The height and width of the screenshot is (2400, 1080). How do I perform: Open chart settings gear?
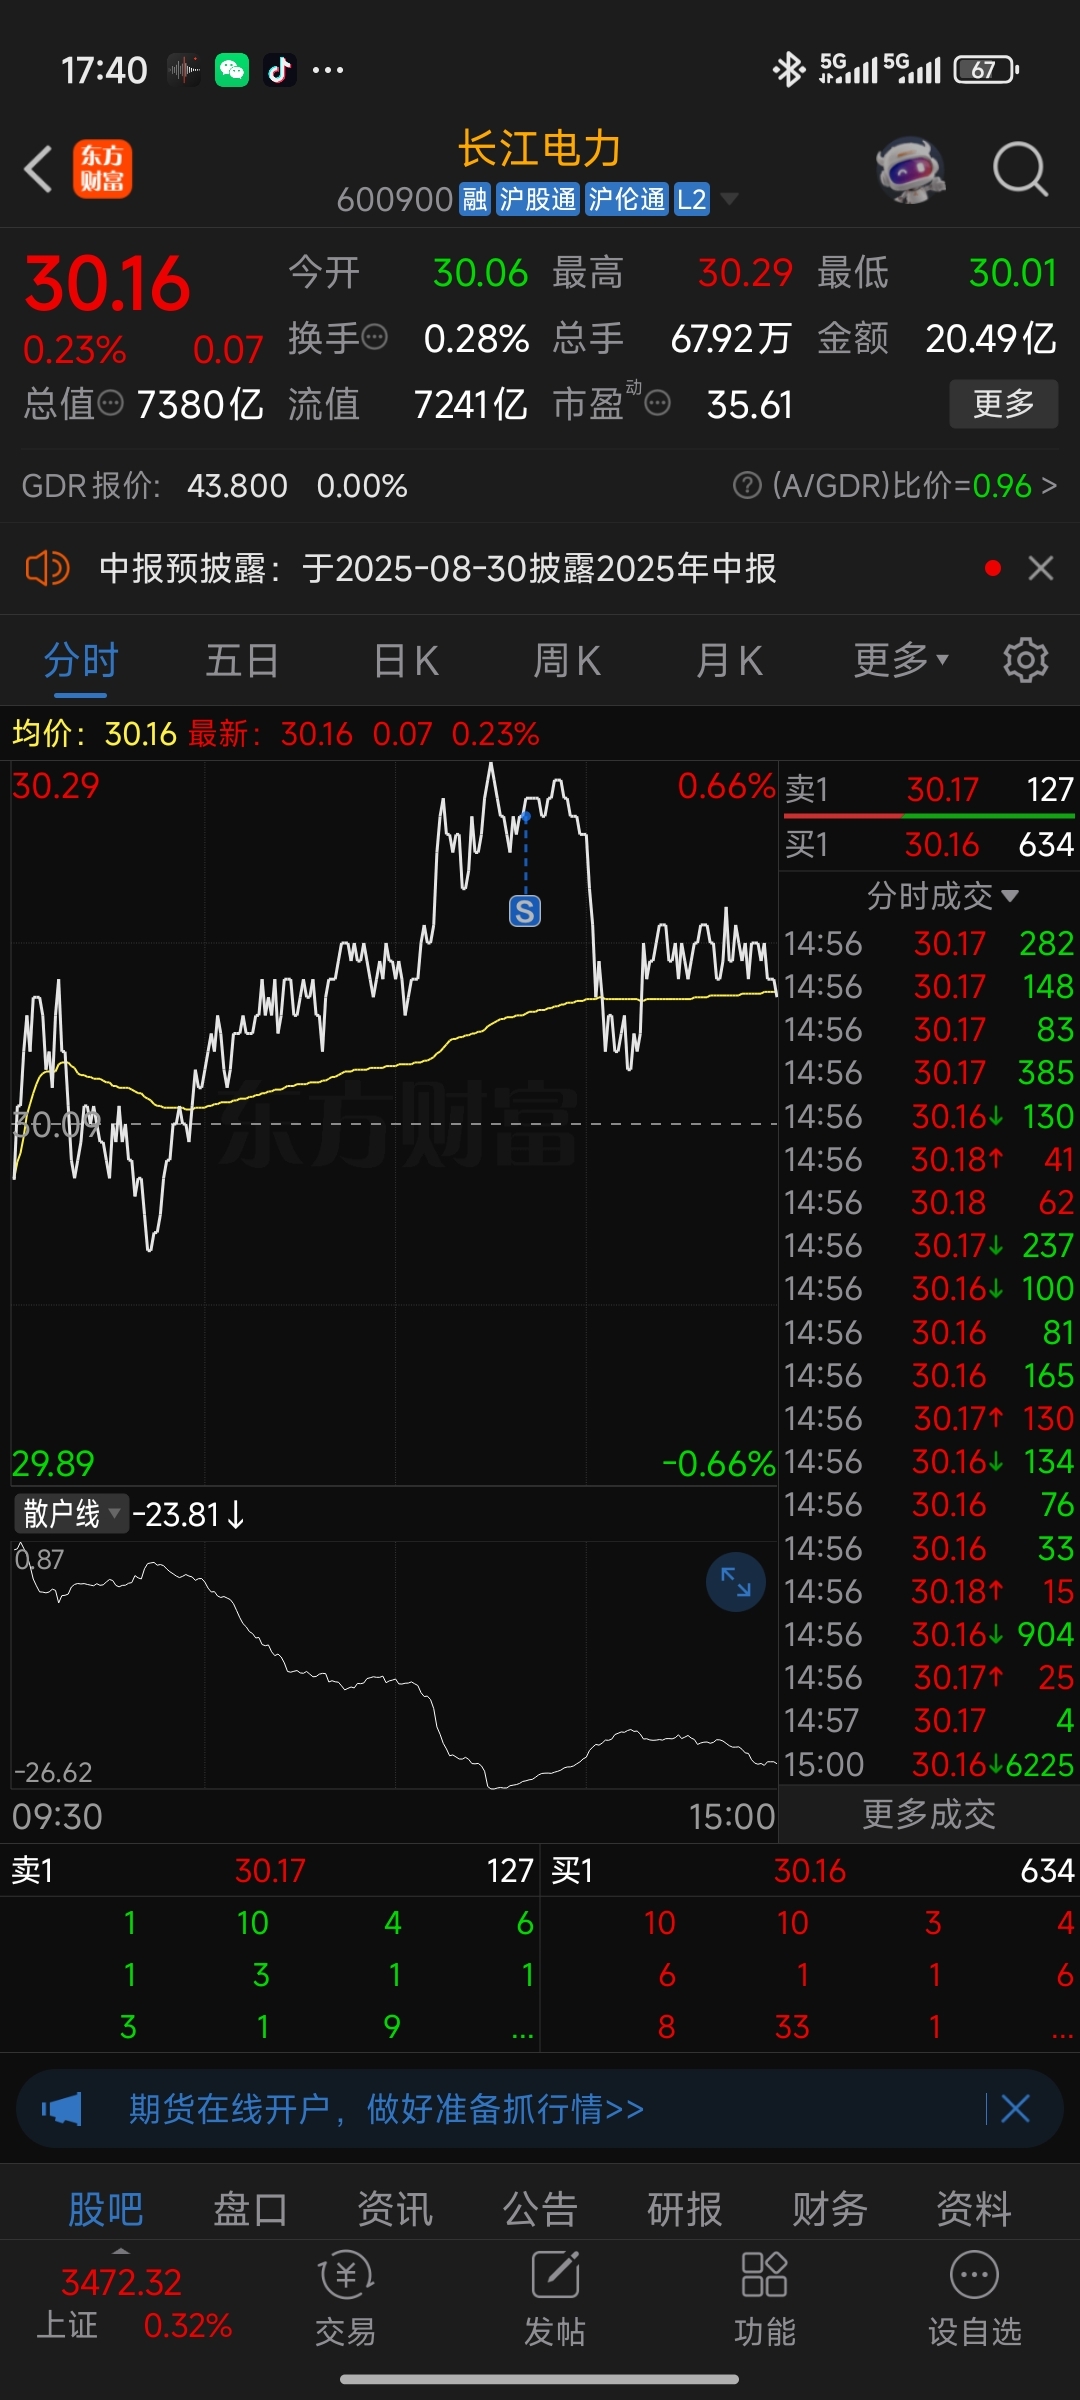tap(1026, 661)
